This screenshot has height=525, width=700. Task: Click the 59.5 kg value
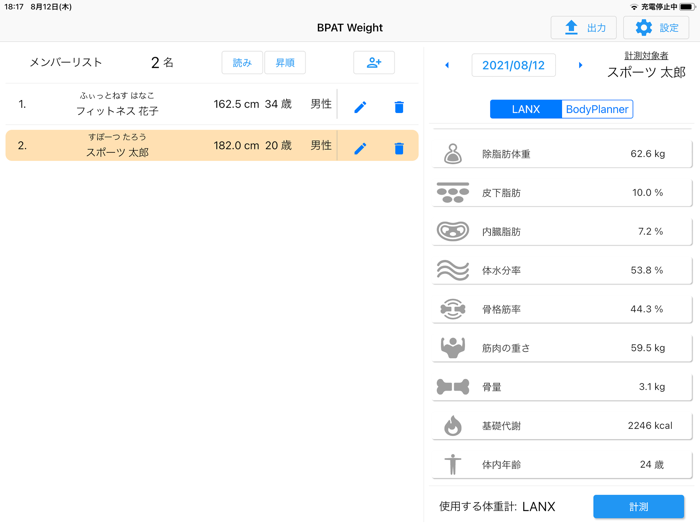pos(648,348)
